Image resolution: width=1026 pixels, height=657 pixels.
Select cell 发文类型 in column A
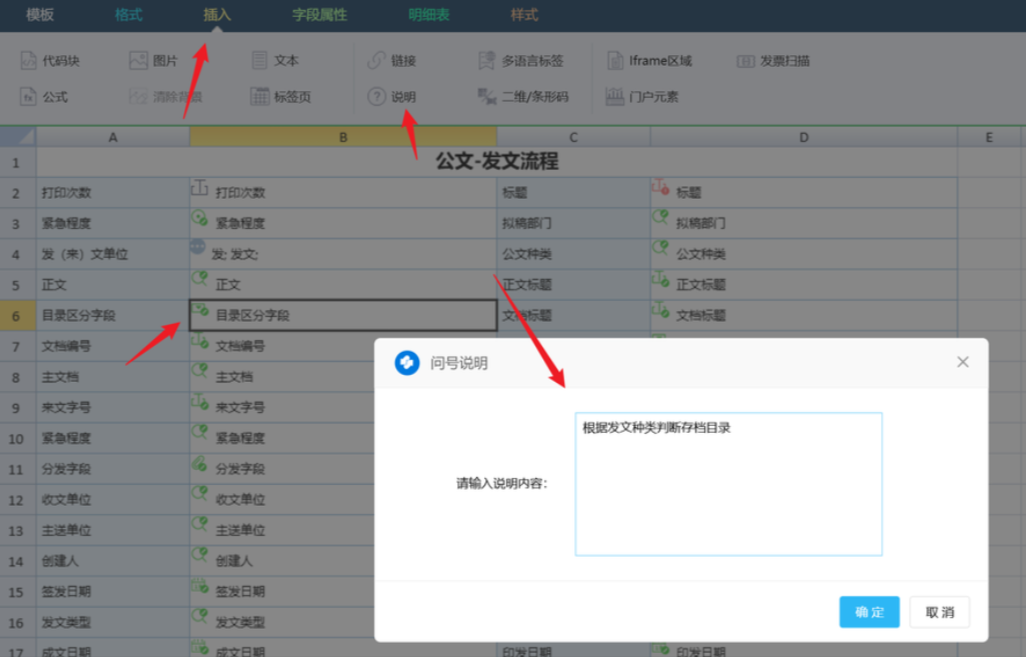point(113,623)
